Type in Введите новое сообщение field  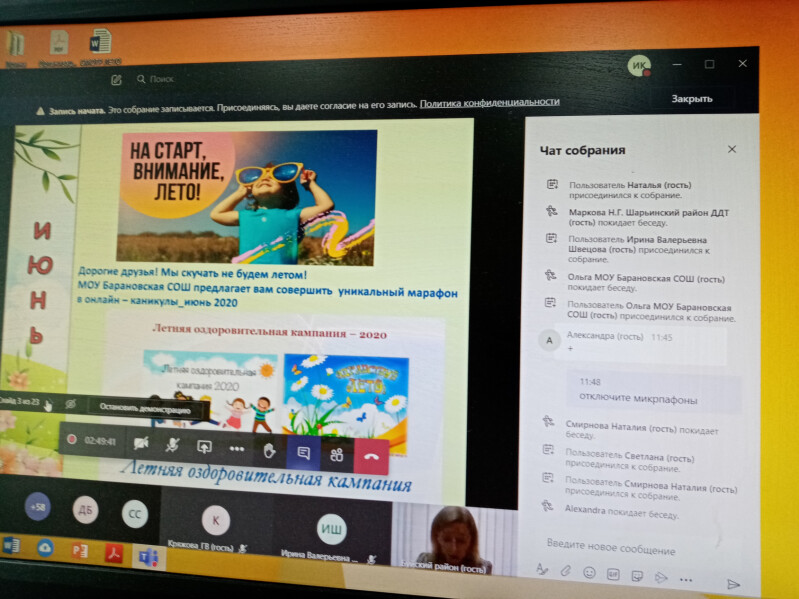tap(630, 548)
